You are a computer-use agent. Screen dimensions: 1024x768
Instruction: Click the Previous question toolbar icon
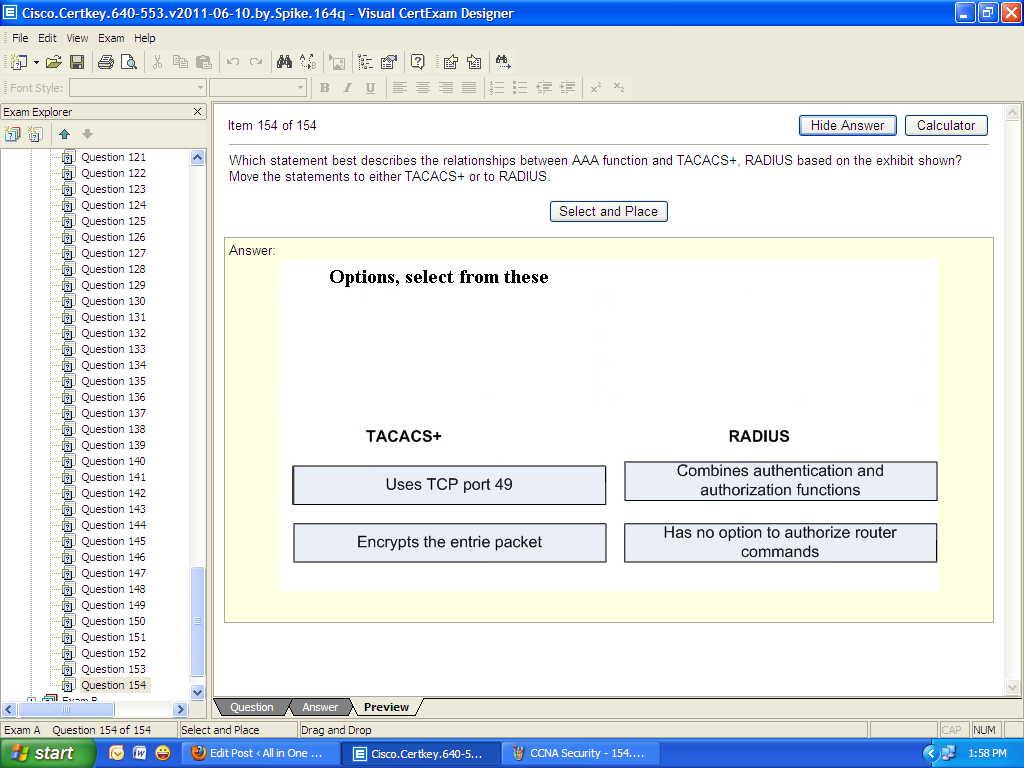[x=451, y=62]
